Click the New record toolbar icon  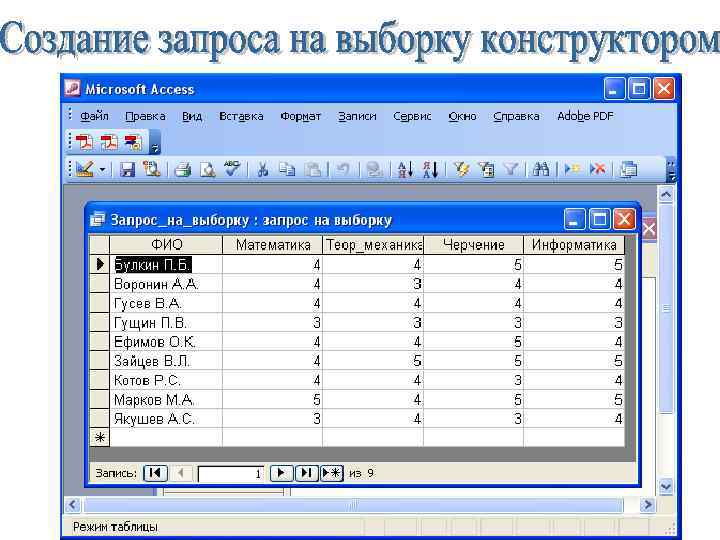tap(572, 169)
